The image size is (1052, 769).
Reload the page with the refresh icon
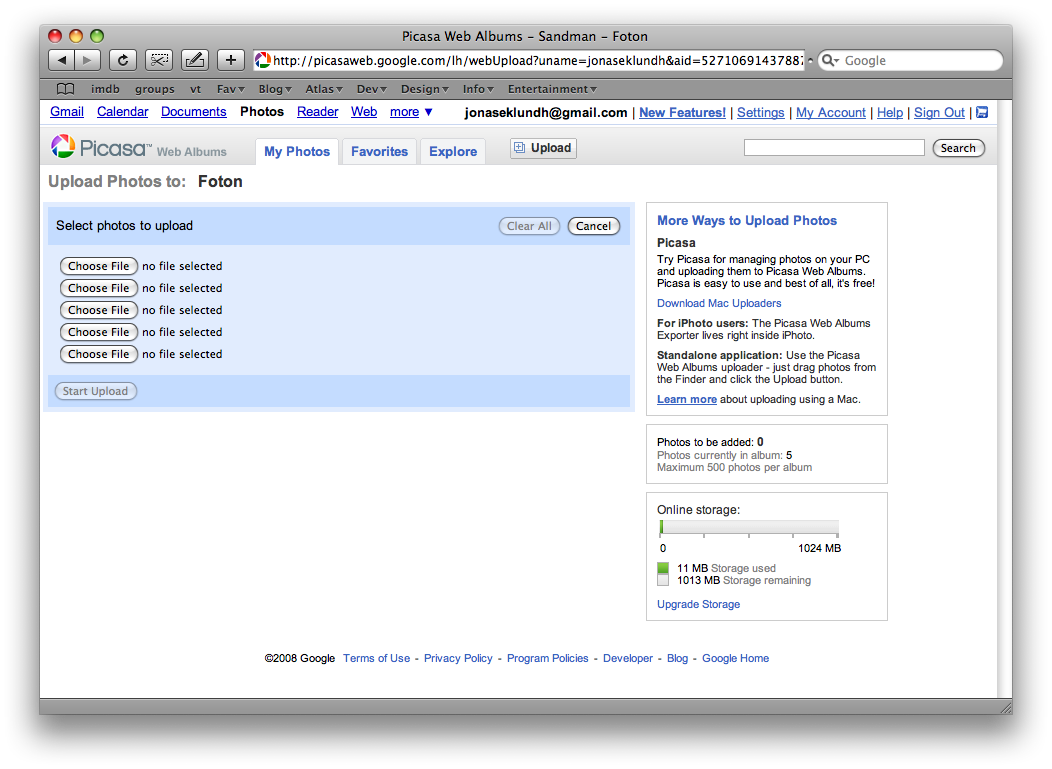click(x=123, y=60)
